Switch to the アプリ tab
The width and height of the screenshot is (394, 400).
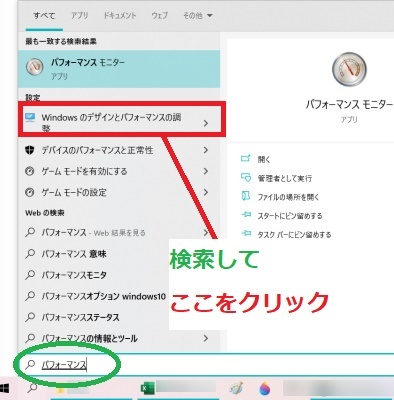[79, 16]
